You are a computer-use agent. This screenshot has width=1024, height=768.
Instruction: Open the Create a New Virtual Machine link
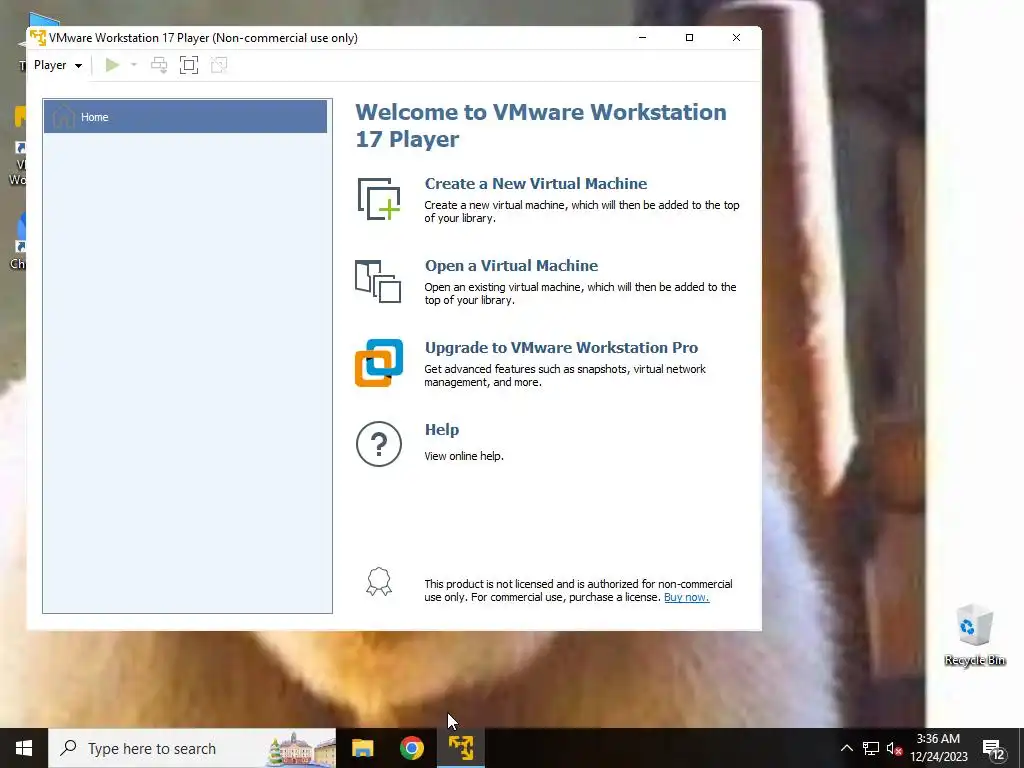click(x=536, y=184)
